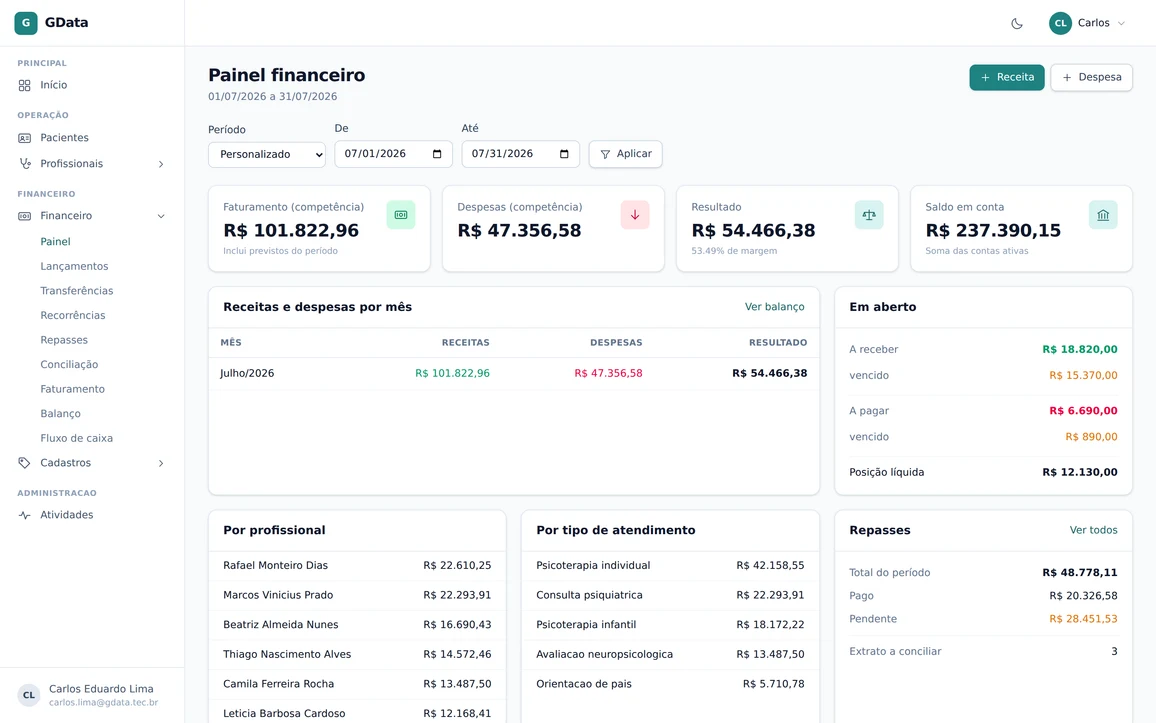
Task: Click the Pacientes card icon
Action: (x=24, y=138)
